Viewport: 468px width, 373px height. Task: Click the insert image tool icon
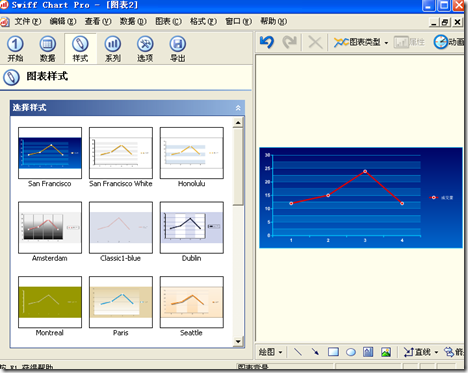pos(386,352)
